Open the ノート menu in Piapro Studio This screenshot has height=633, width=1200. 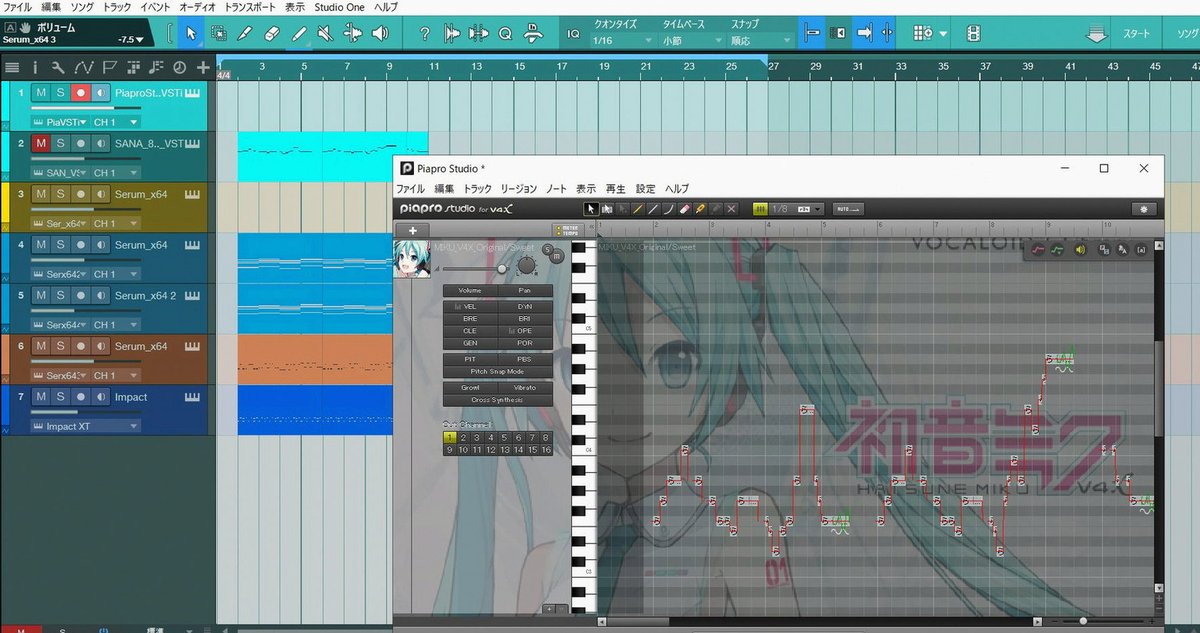point(556,188)
